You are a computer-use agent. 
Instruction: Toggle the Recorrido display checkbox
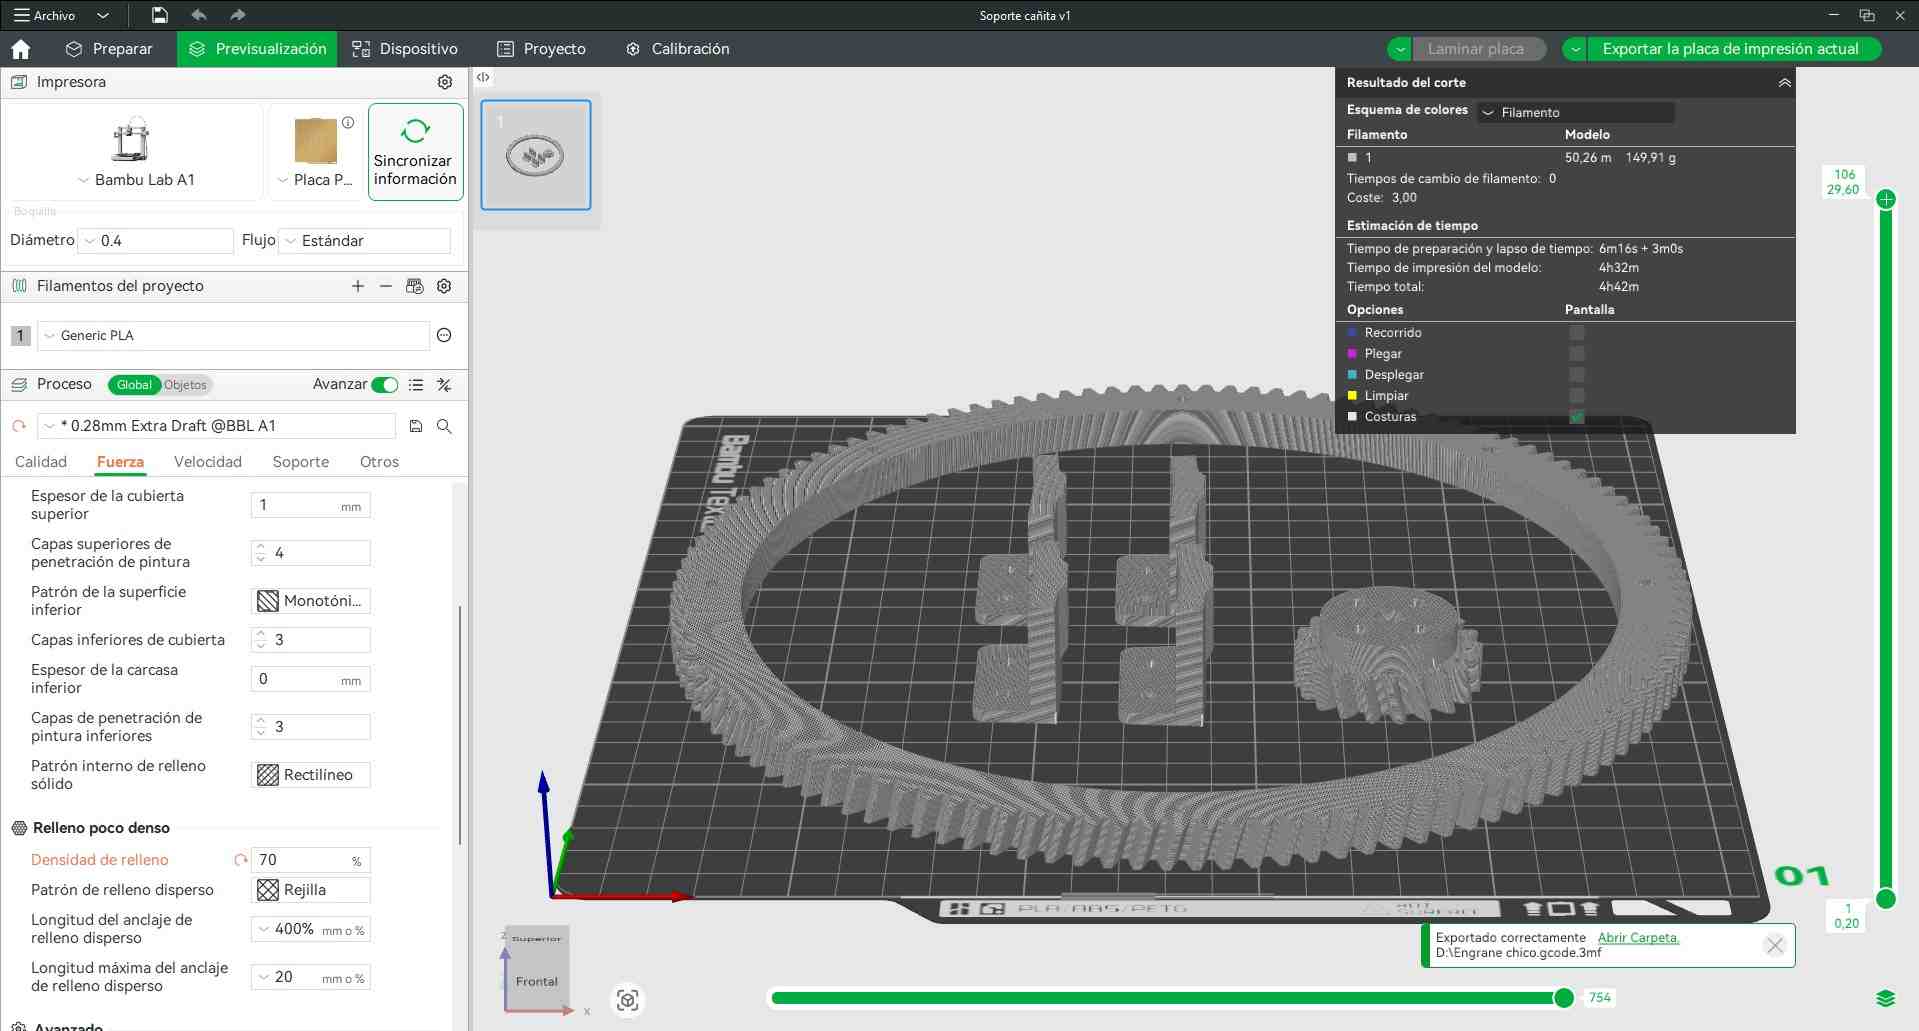tap(1577, 333)
